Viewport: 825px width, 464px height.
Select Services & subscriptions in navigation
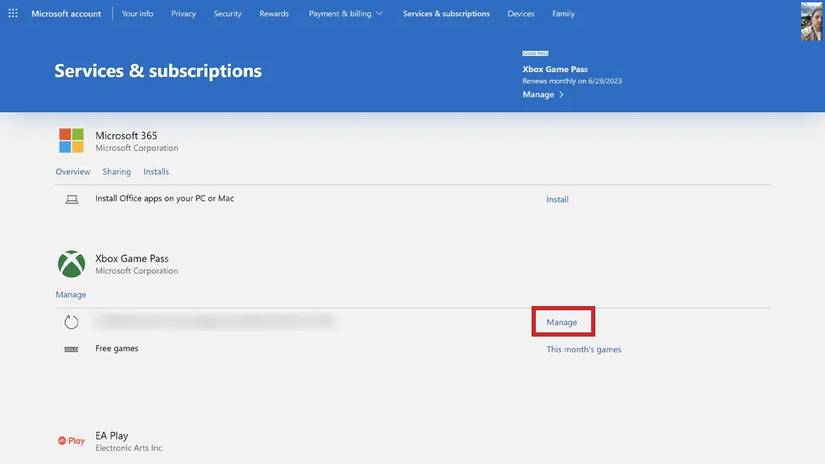click(x=446, y=14)
